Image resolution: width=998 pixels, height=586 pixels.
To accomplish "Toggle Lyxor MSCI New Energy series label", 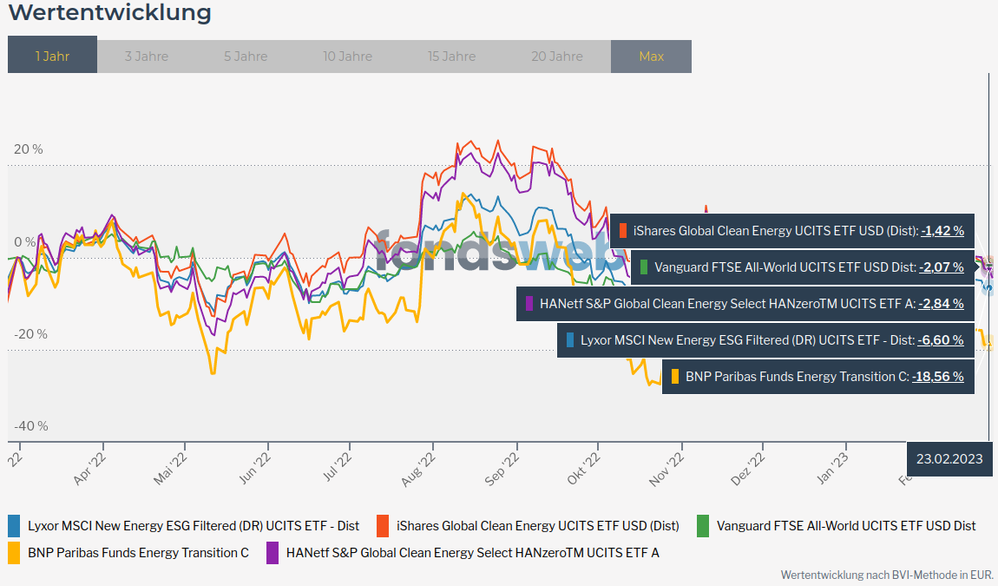I will (x=193, y=525).
